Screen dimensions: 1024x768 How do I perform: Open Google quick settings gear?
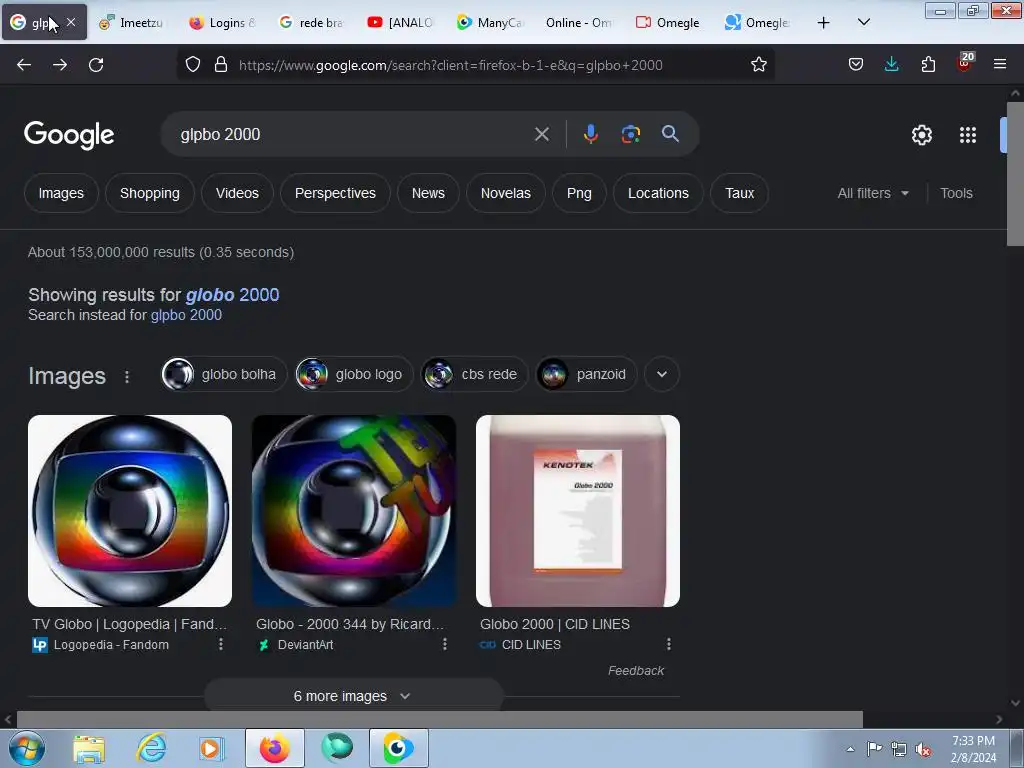[921, 135]
